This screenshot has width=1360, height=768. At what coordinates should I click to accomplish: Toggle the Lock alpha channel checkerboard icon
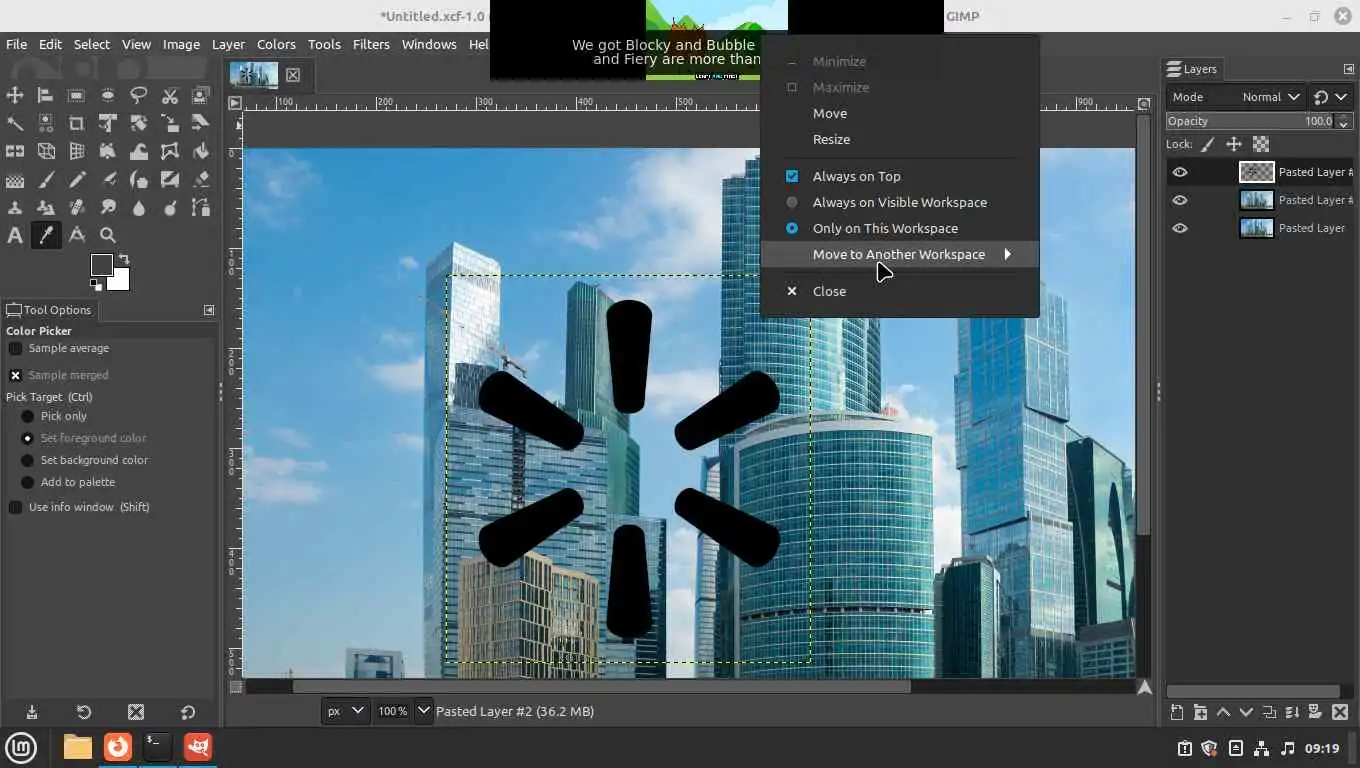coord(1261,144)
